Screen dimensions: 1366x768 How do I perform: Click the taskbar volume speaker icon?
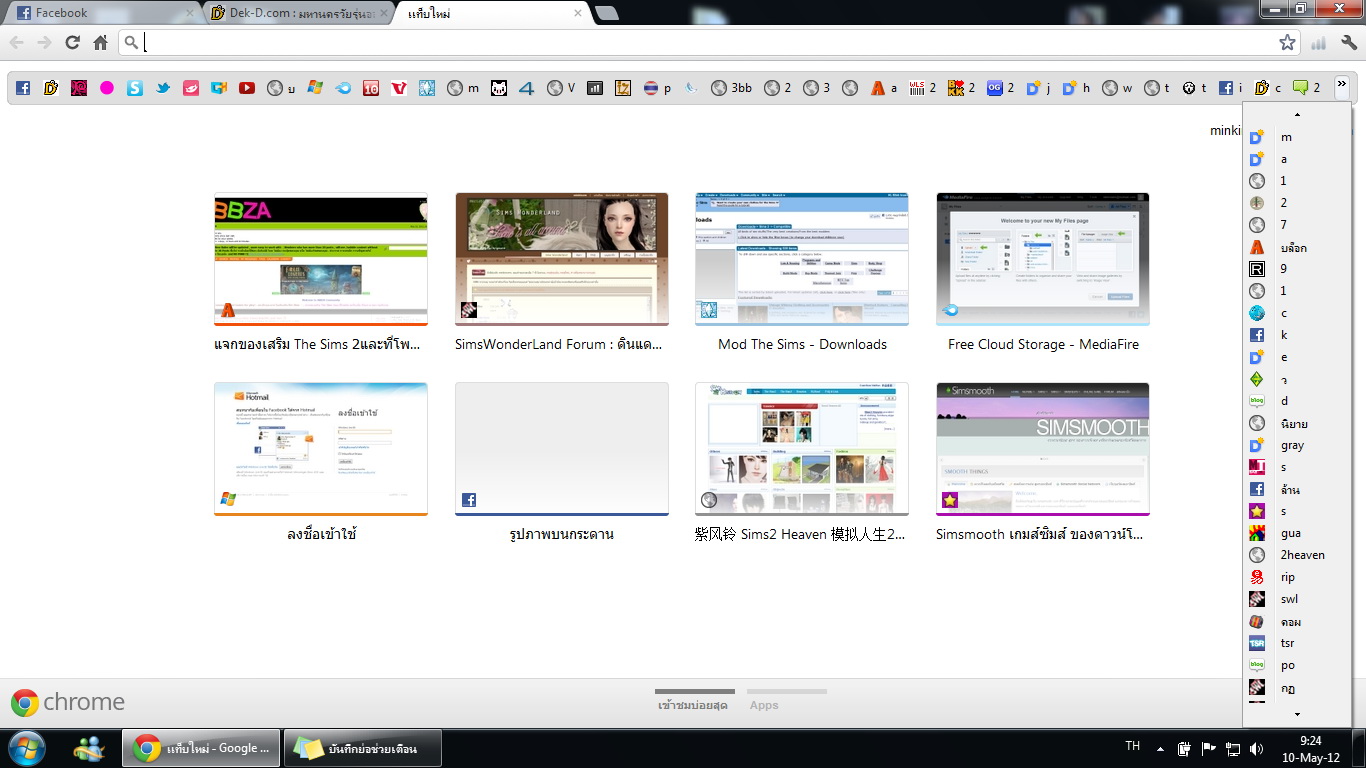(x=1256, y=748)
